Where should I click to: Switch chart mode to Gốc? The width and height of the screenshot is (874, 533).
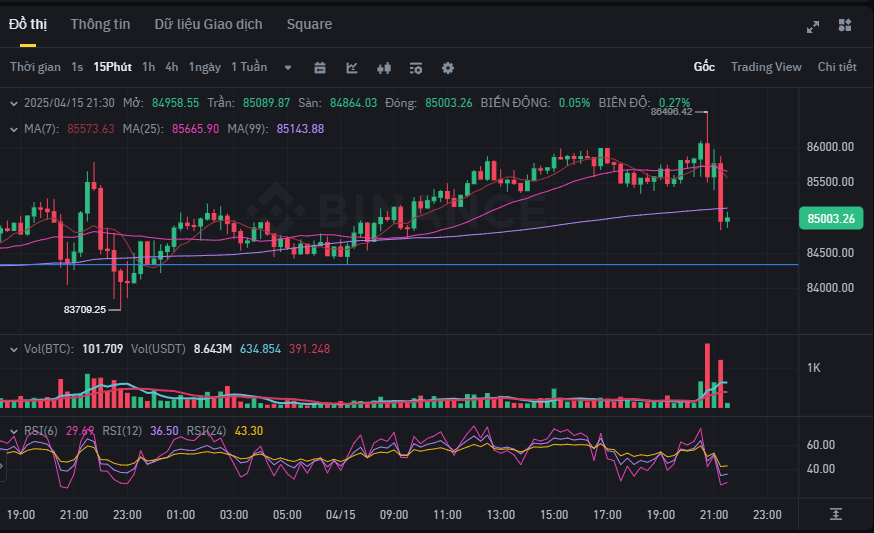(x=704, y=67)
